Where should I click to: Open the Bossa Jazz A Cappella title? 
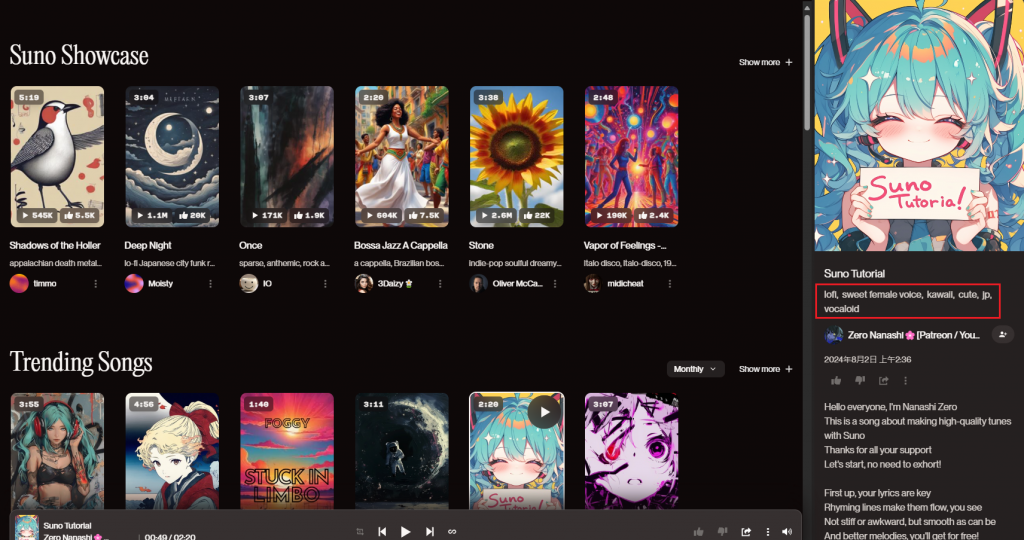401,246
